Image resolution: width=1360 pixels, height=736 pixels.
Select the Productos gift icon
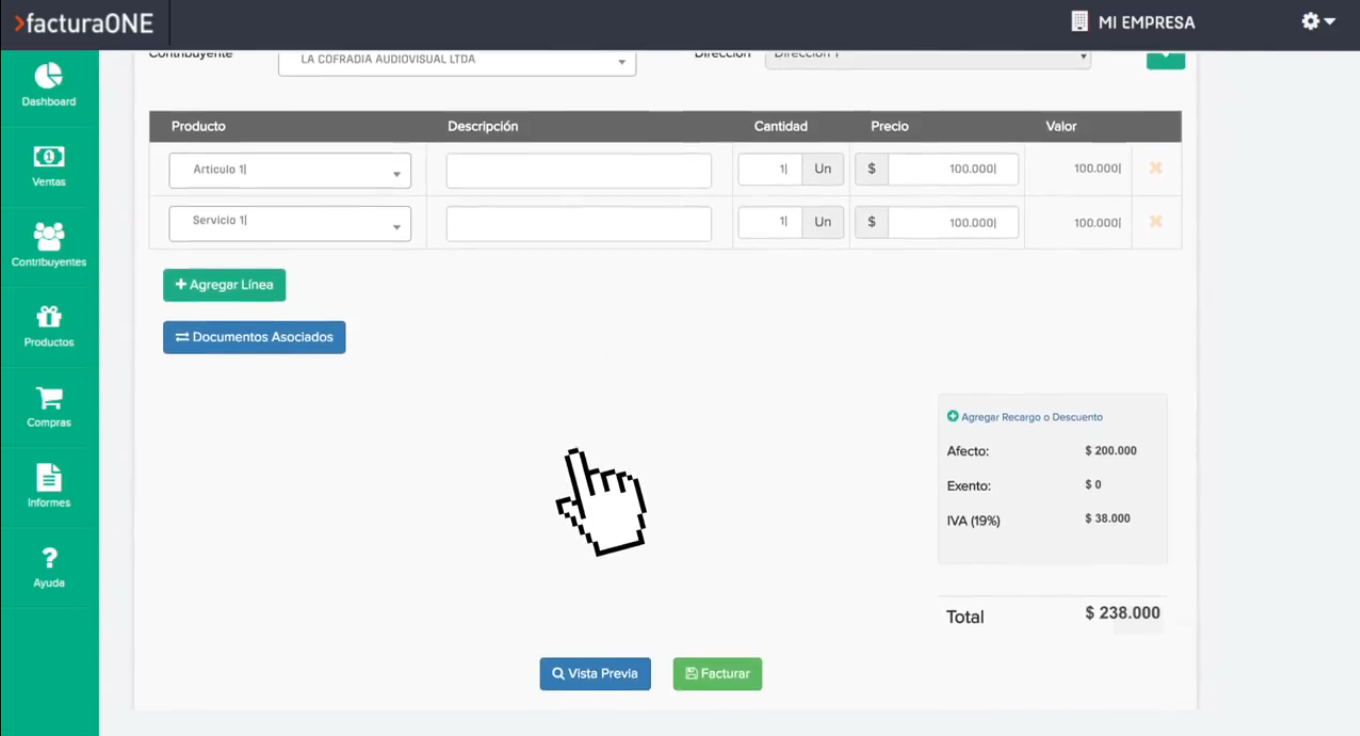coord(48,317)
